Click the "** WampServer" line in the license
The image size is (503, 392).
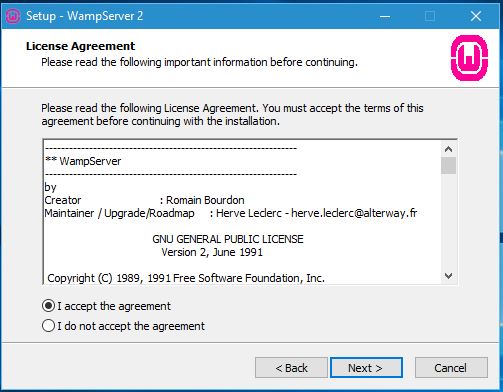click(x=83, y=161)
